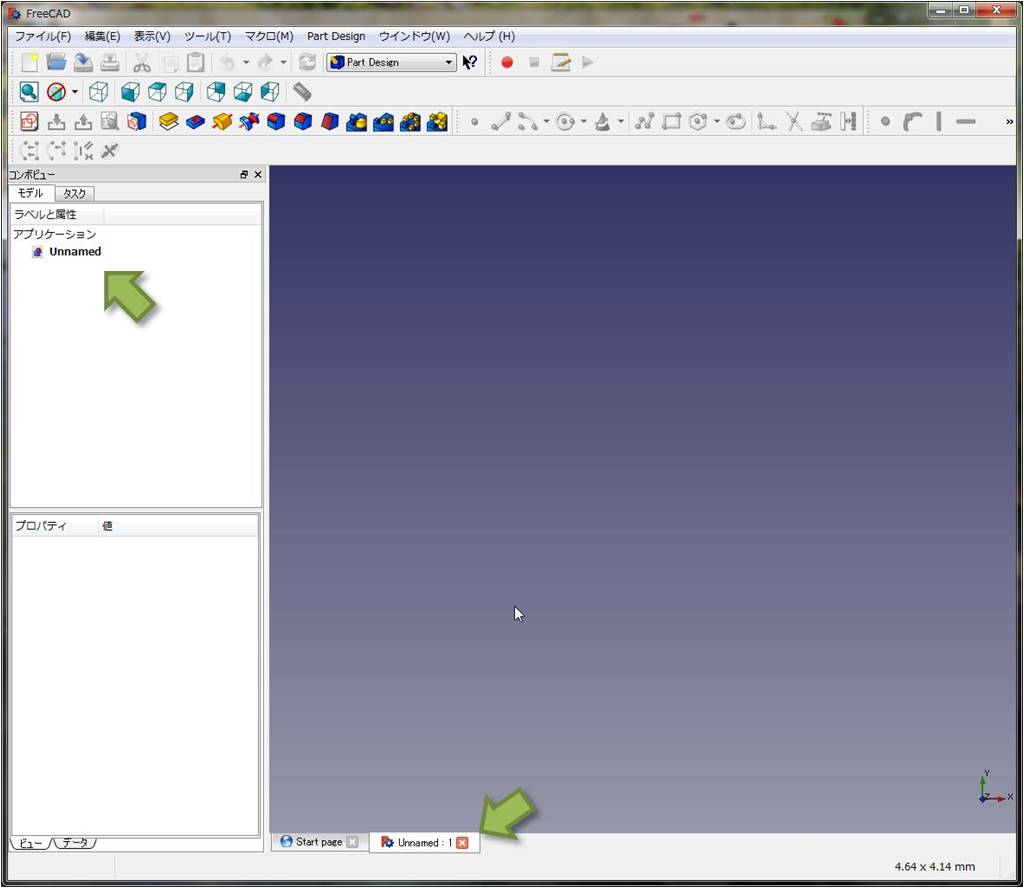Start macro recording with the red circle
This screenshot has height=888, width=1024.
click(507, 63)
